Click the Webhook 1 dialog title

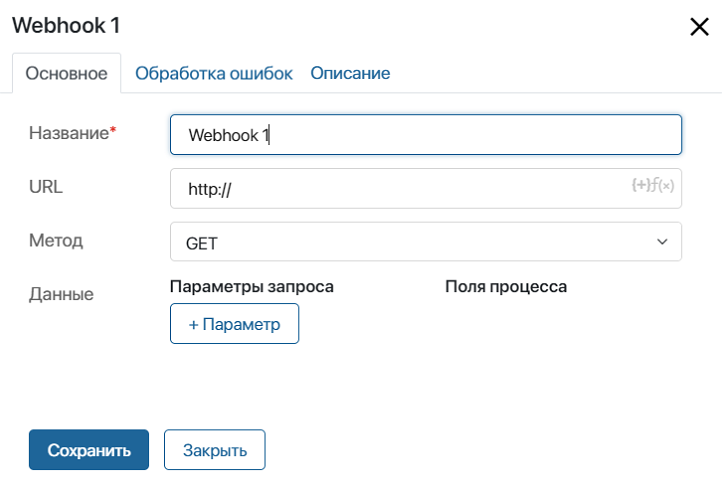click(66, 25)
